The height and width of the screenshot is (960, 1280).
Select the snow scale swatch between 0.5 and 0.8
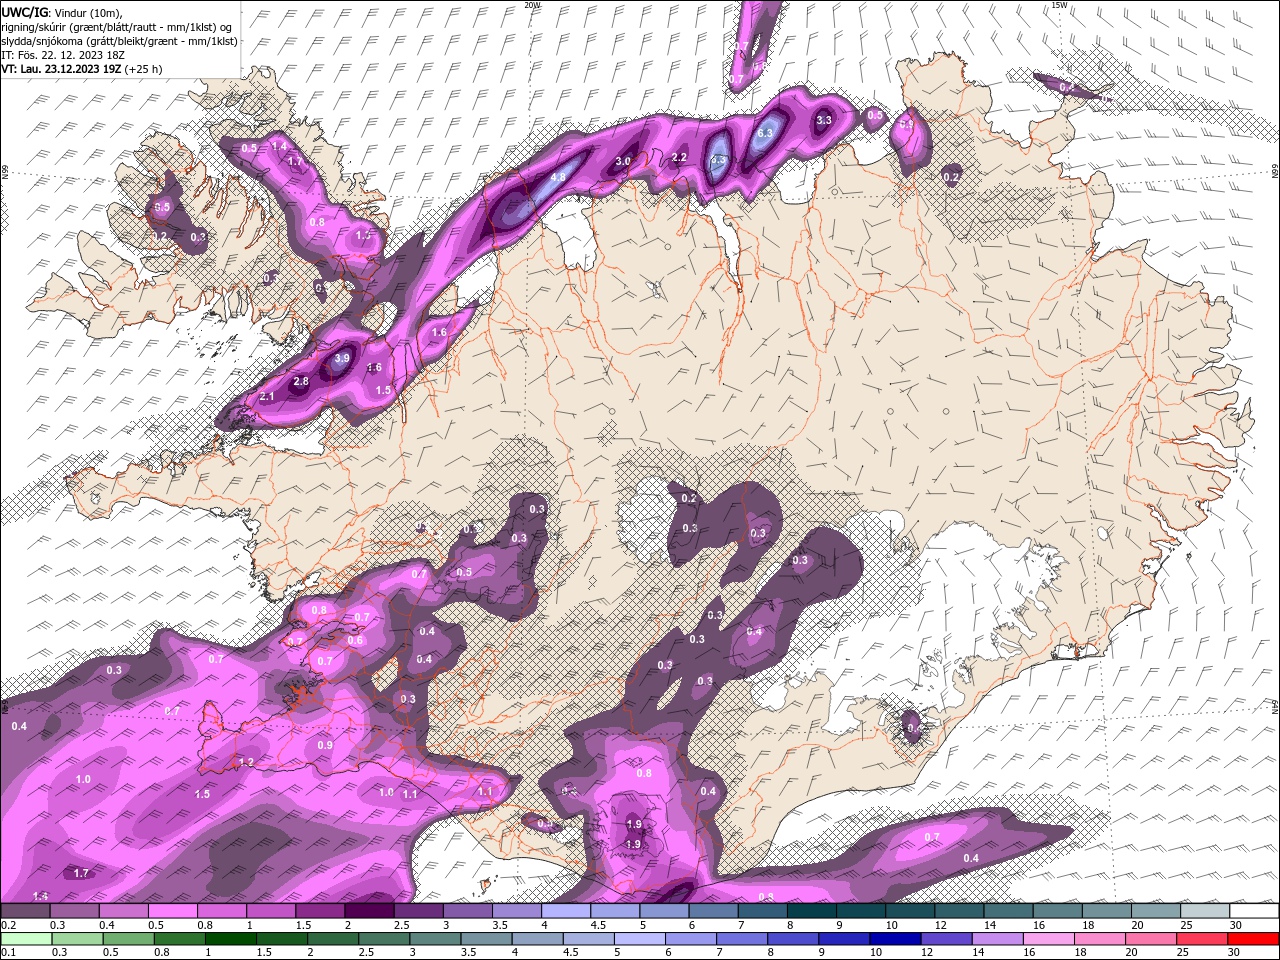172,911
